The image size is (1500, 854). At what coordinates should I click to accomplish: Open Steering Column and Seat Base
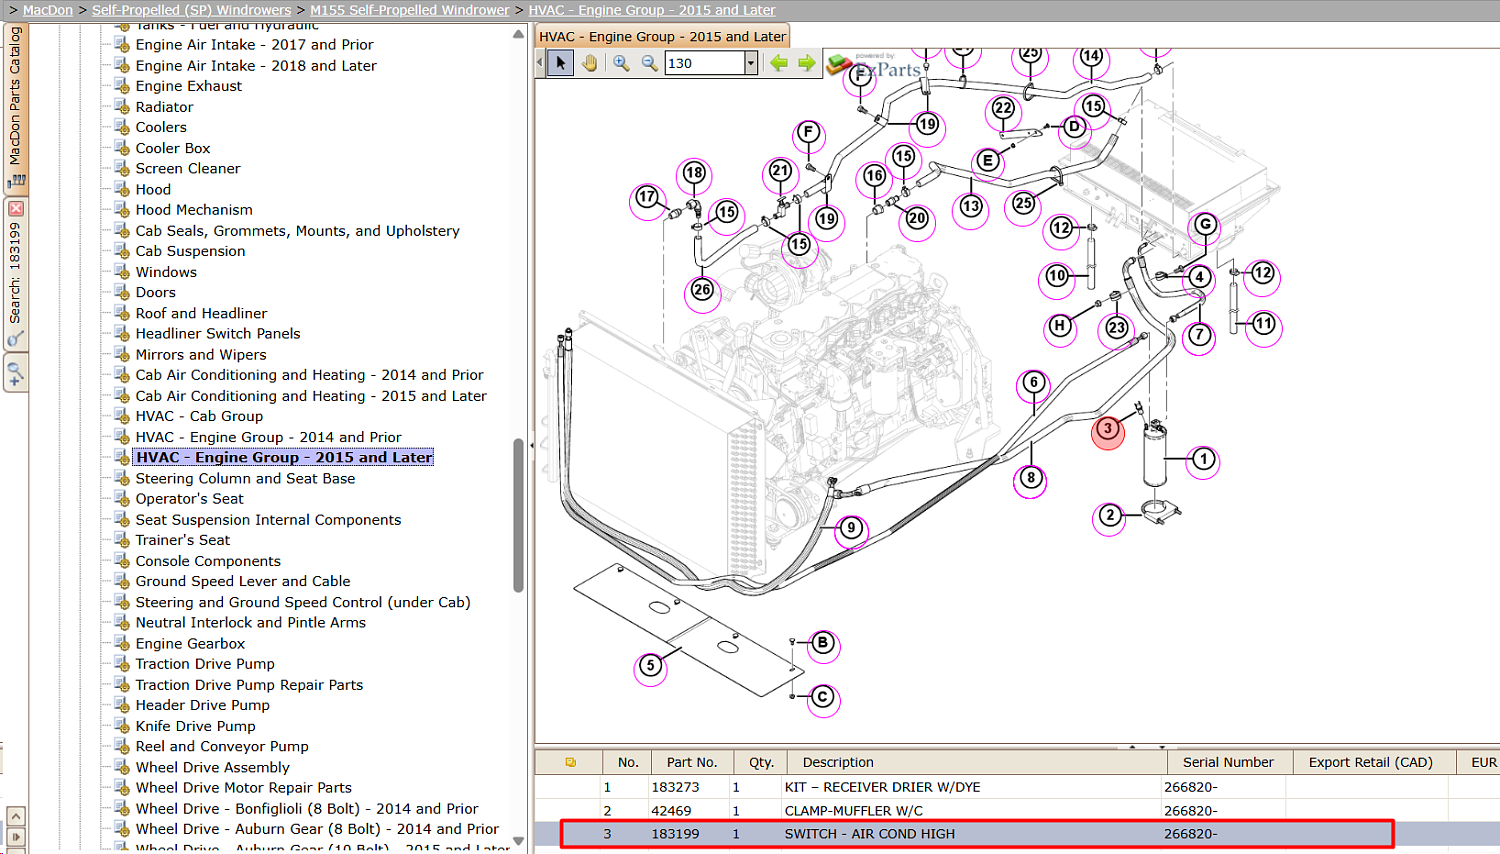[245, 478]
